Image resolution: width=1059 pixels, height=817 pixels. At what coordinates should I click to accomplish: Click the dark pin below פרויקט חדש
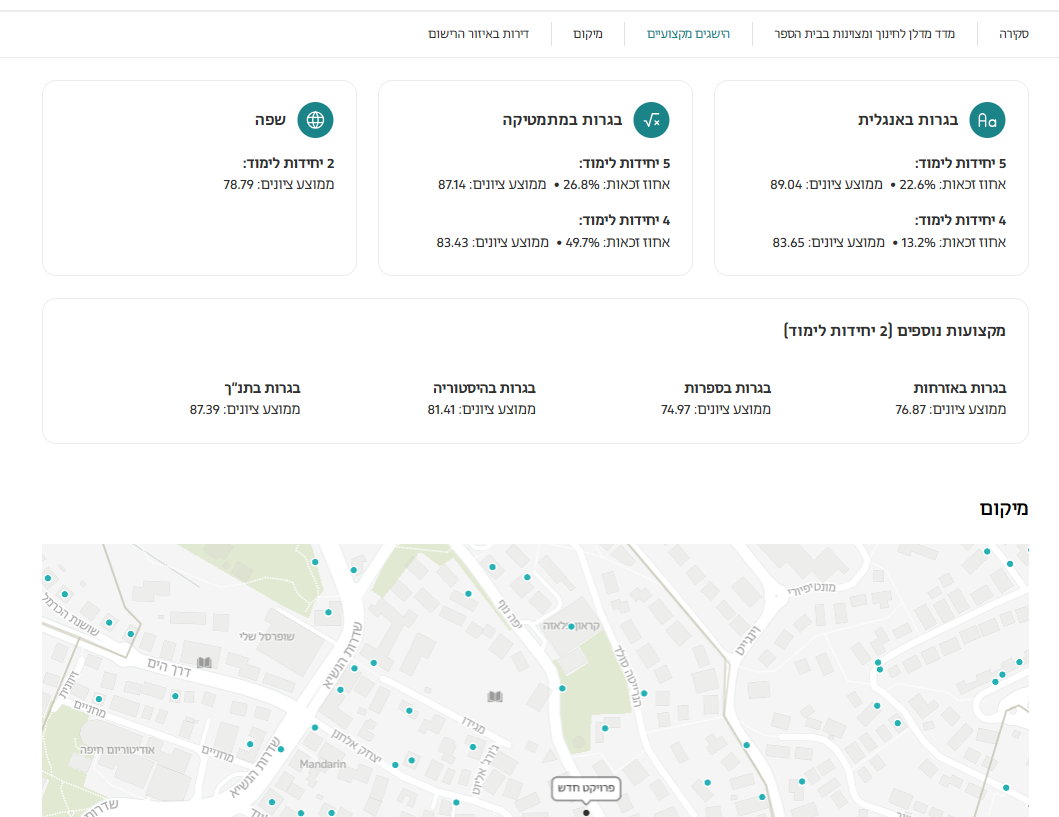586,812
